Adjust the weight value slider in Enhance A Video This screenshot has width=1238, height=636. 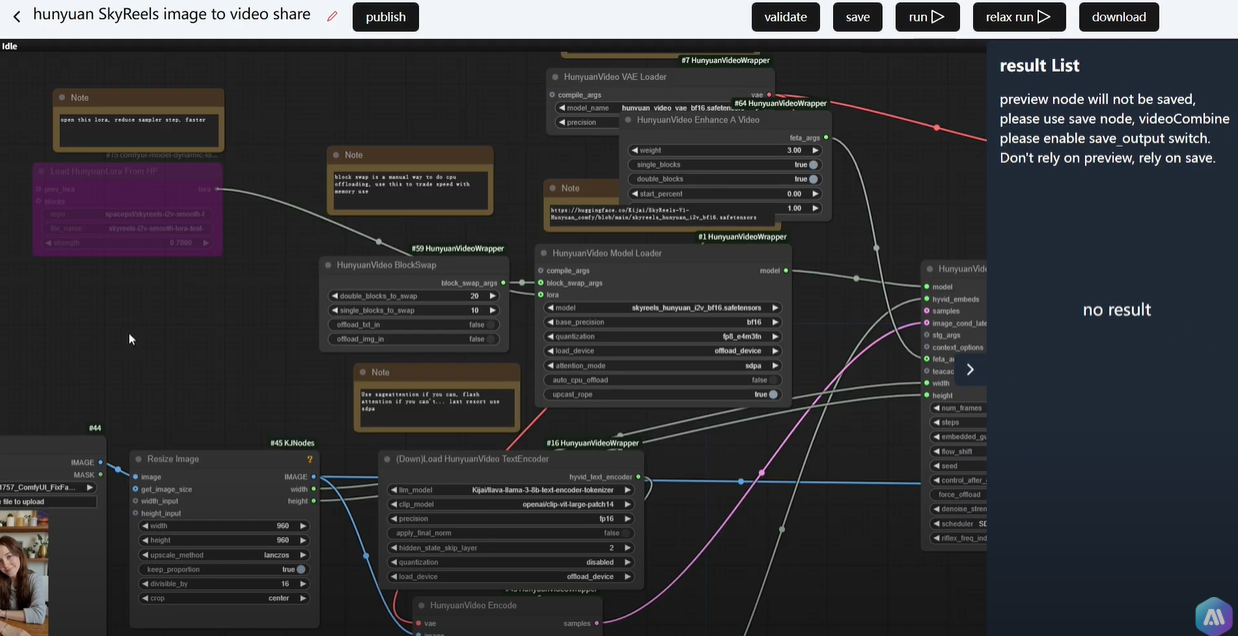(x=724, y=150)
